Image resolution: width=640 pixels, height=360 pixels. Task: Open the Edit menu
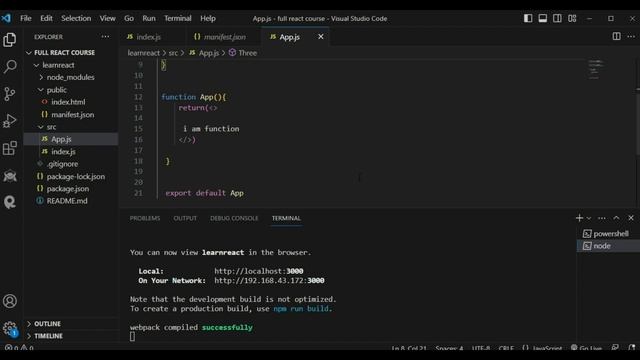pyautogui.click(x=46, y=18)
